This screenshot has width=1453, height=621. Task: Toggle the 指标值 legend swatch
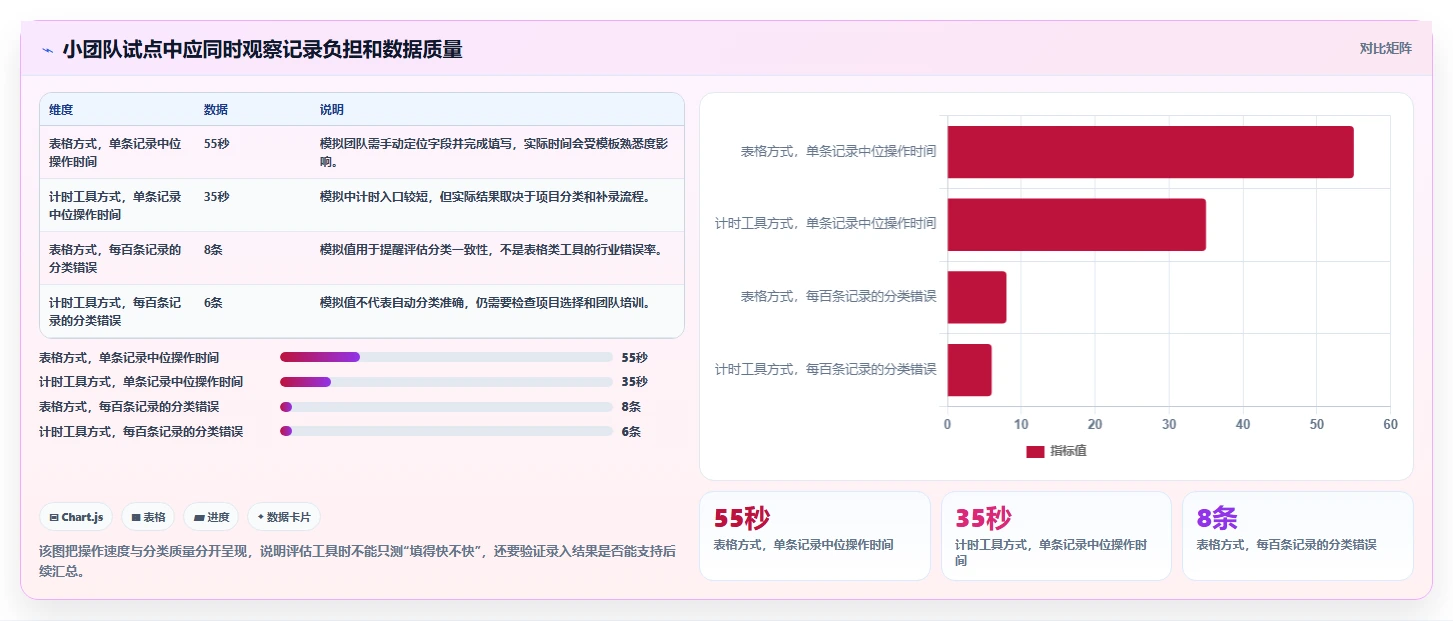pos(1035,452)
